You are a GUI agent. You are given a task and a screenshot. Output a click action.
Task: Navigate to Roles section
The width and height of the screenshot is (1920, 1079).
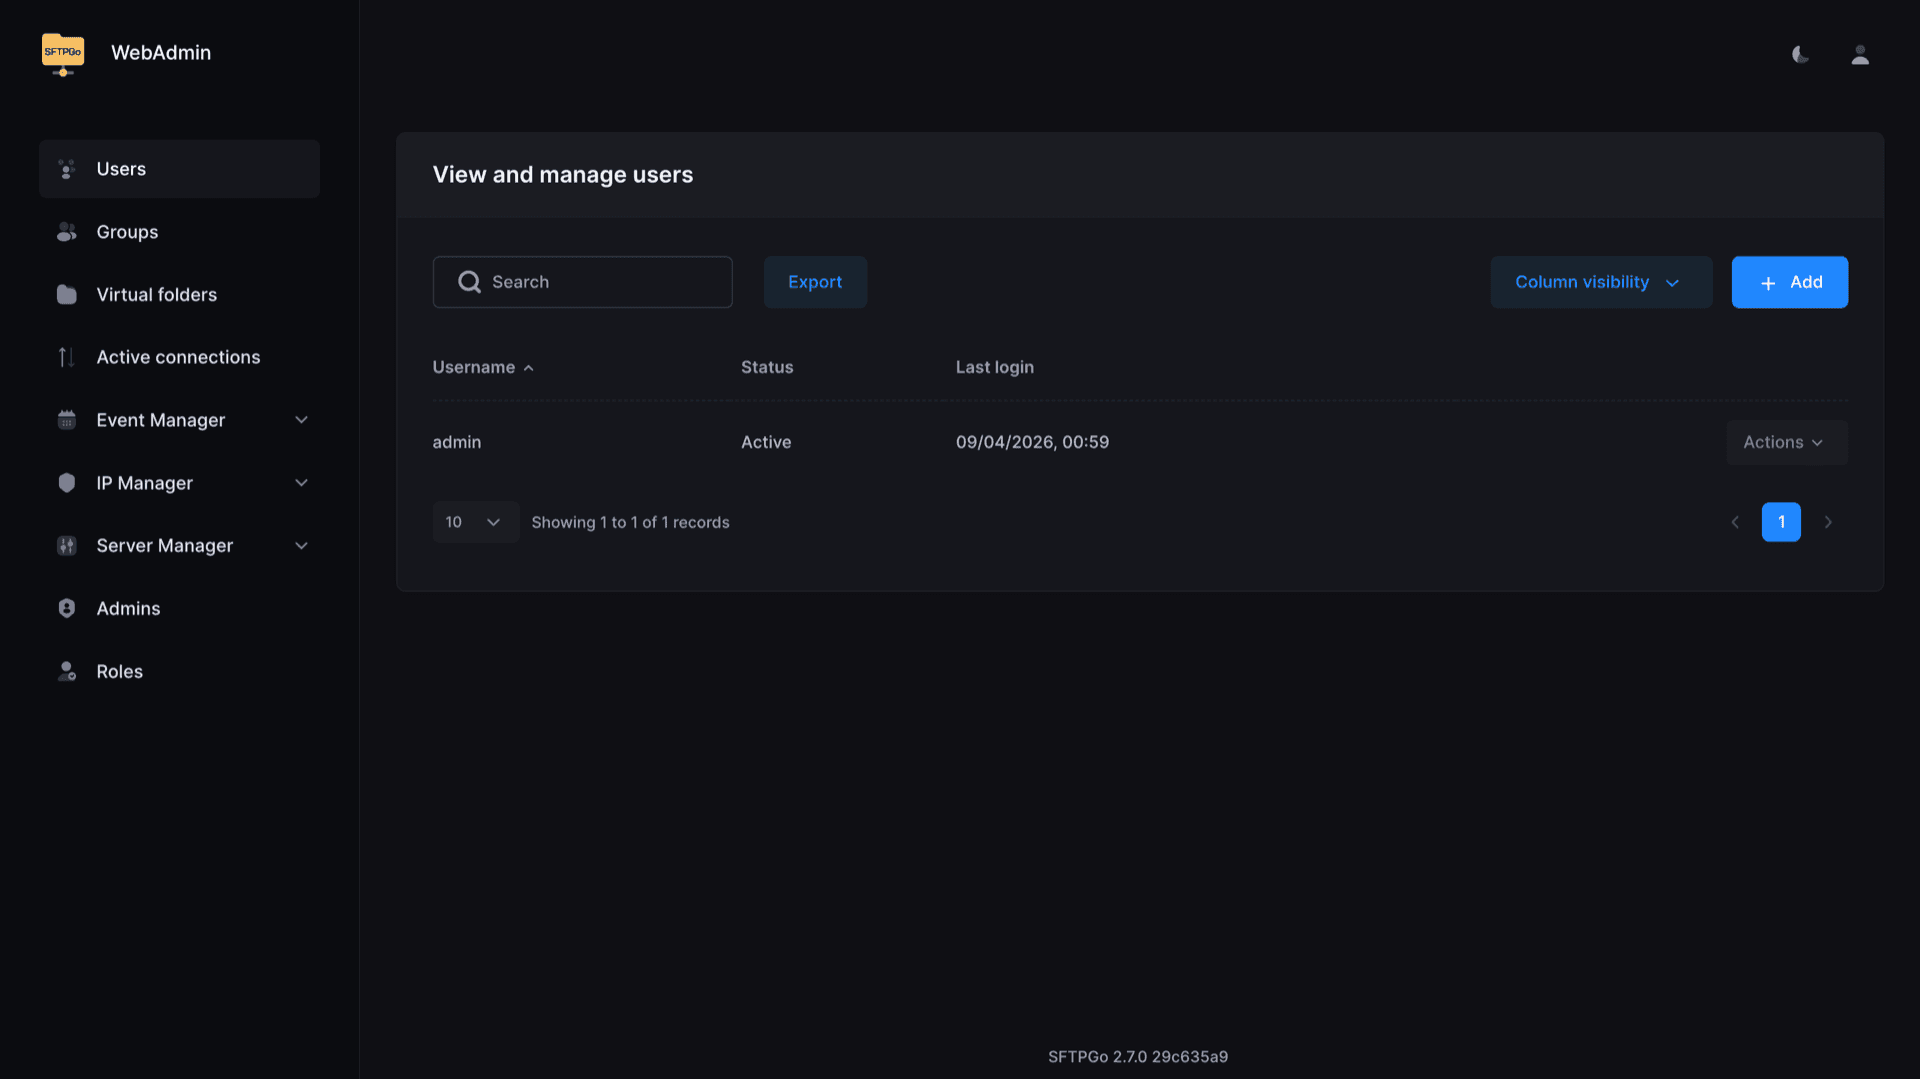[x=179, y=671]
